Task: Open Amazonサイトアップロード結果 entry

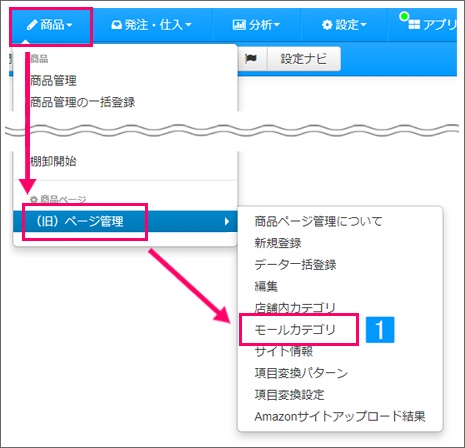Action: (340, 416)
